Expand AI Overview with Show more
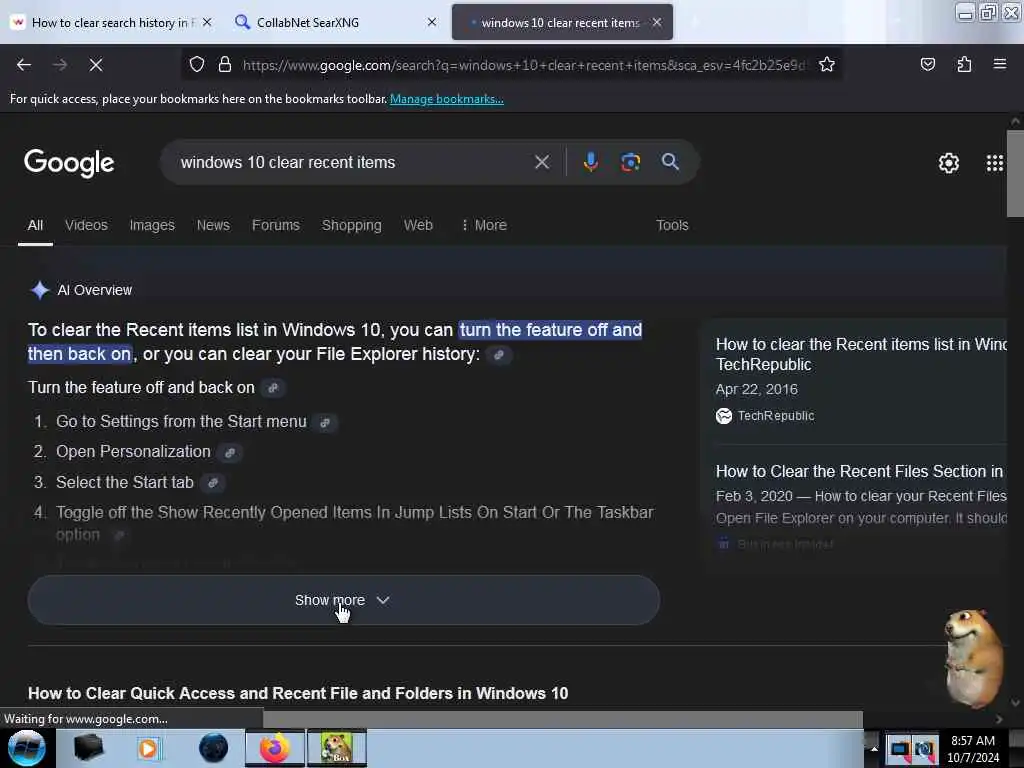 [x=344, y=600]
